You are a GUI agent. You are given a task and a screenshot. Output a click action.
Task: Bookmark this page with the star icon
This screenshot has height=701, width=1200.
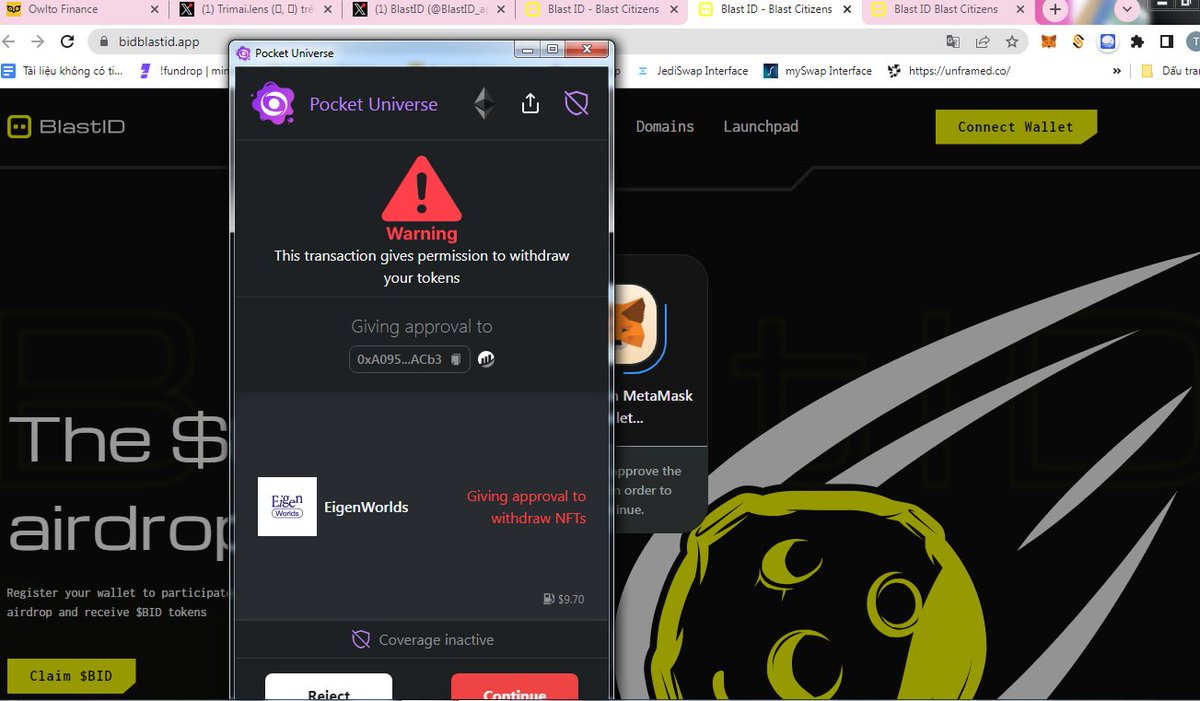tap(1012, 42)
